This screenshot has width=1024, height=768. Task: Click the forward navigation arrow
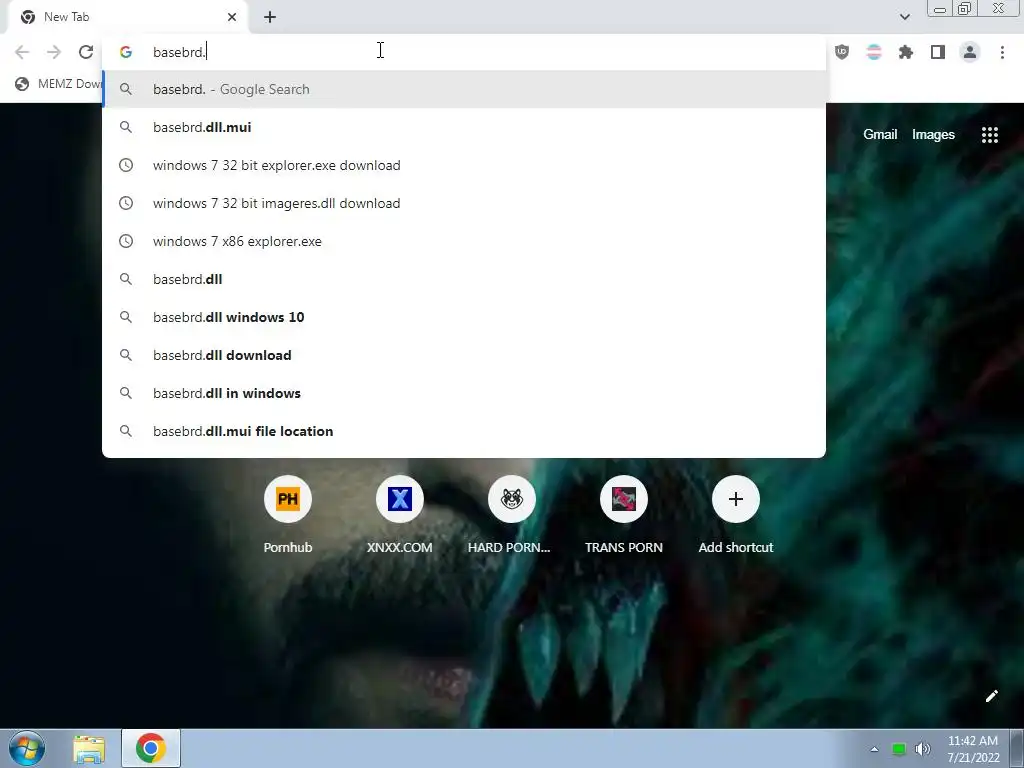(54, 52)
